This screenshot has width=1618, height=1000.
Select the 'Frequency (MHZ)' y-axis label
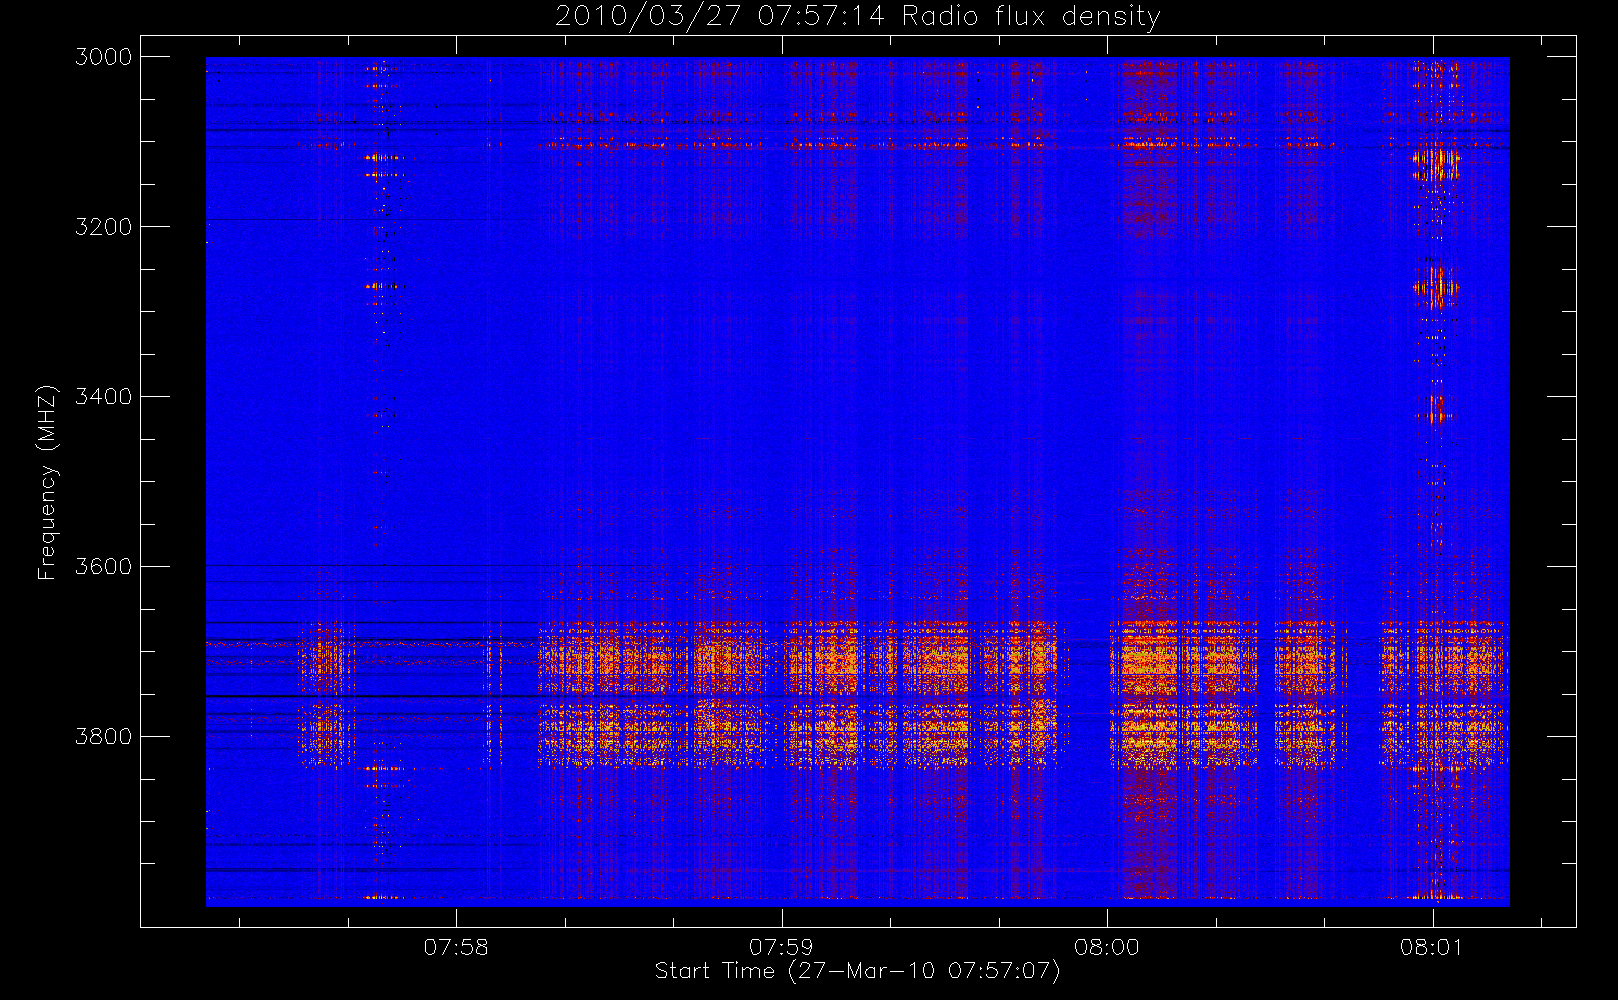click(47, 482)
